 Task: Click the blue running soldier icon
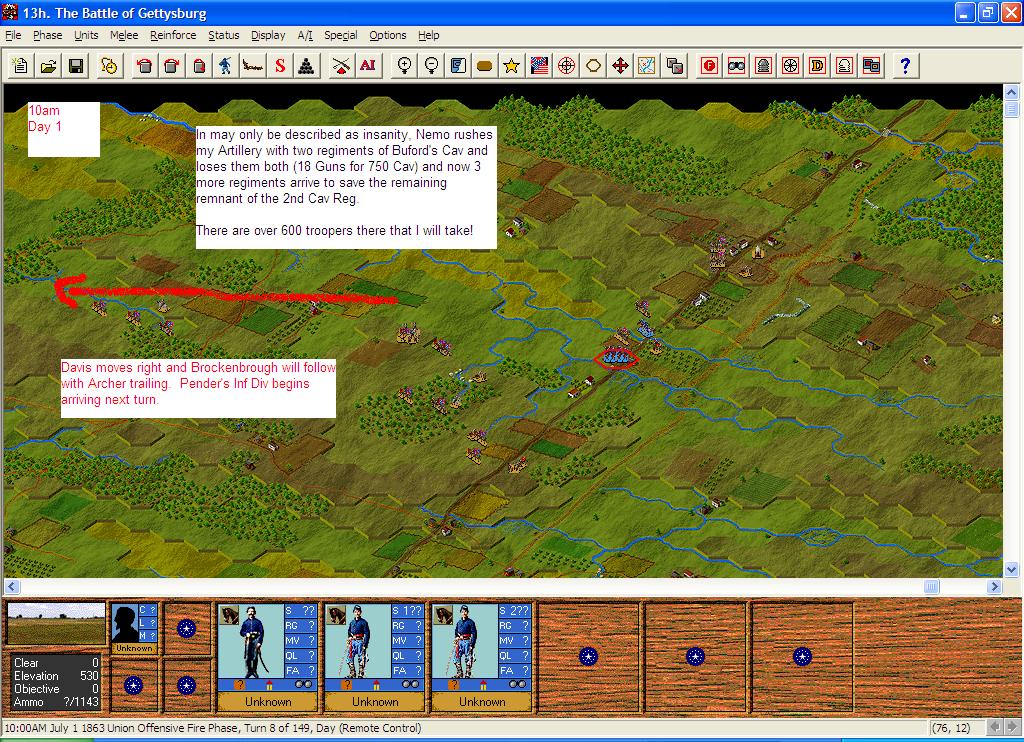(x=225, y=65)
